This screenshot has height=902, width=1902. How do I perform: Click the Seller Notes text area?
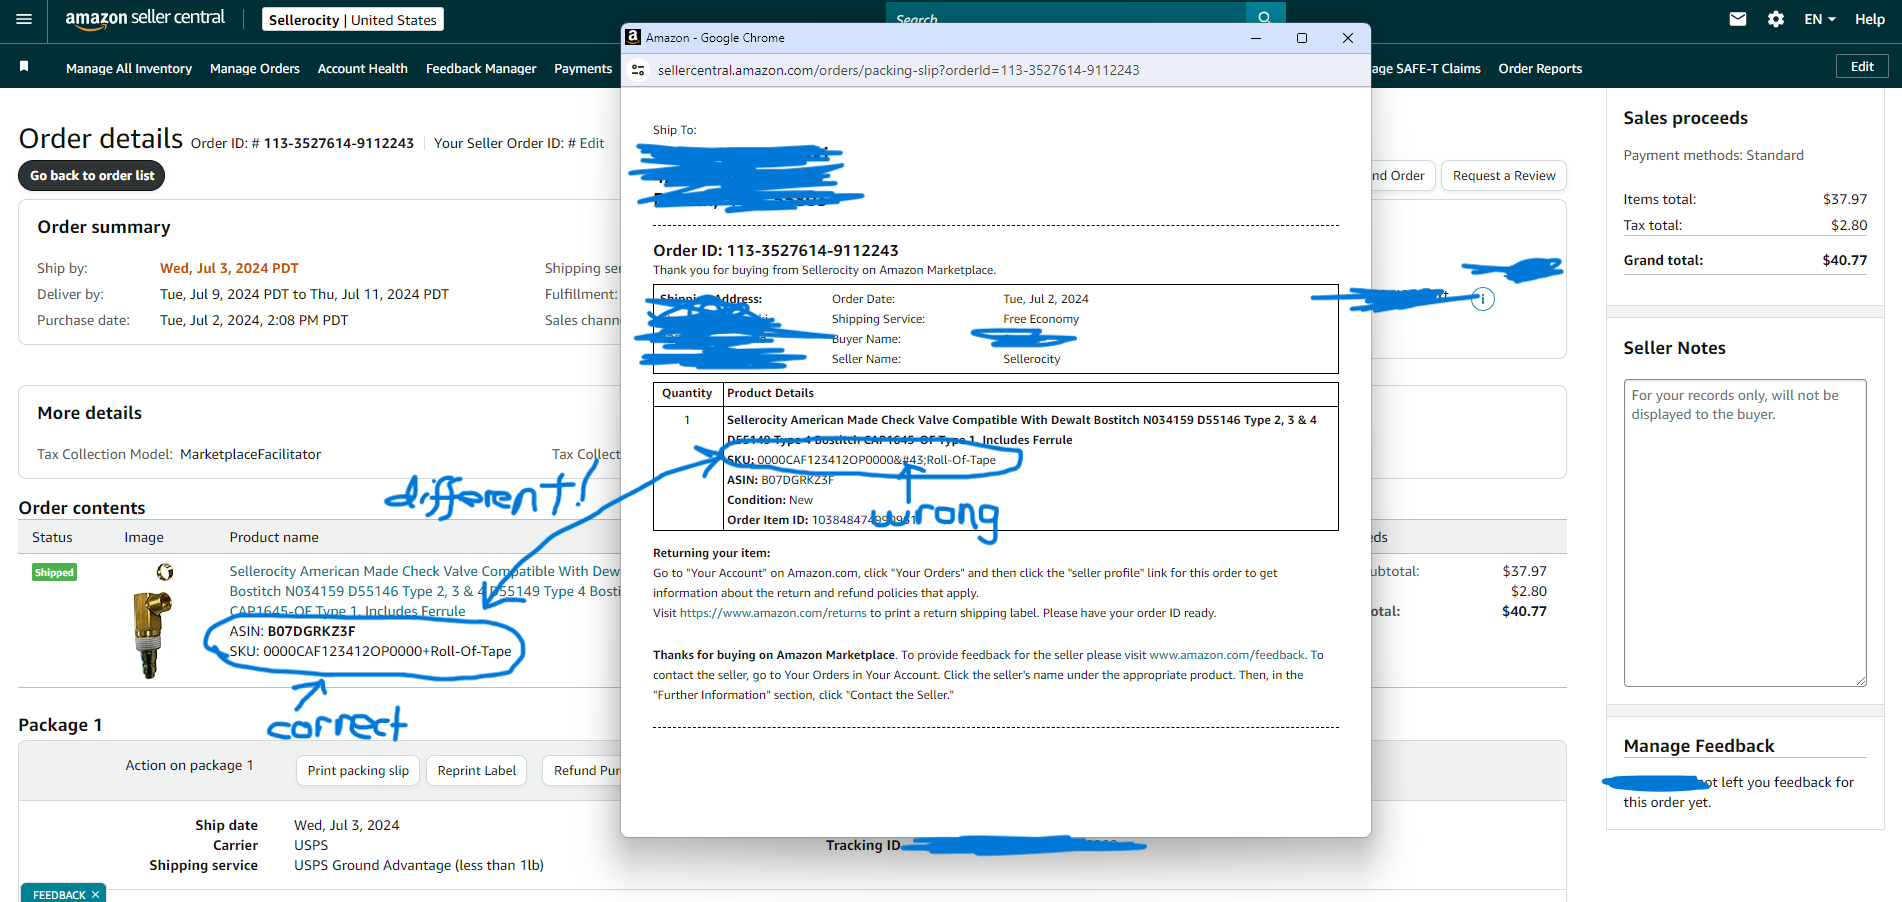1745,532
